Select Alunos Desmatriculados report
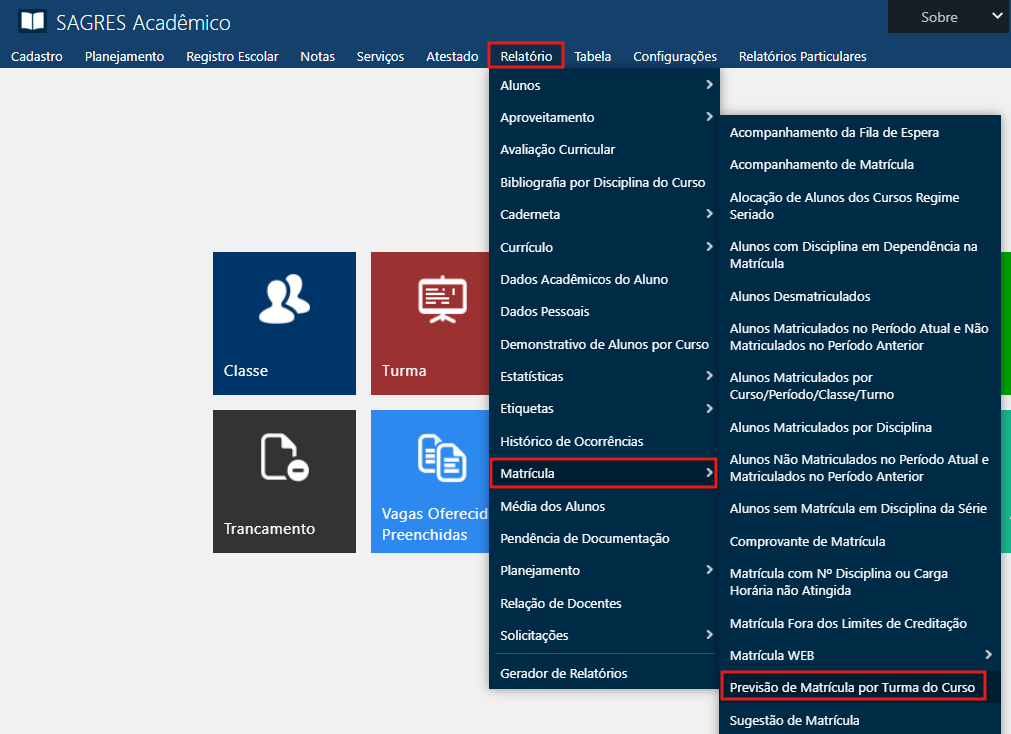This screenshot has height=734, width=1011. [800, 296]
